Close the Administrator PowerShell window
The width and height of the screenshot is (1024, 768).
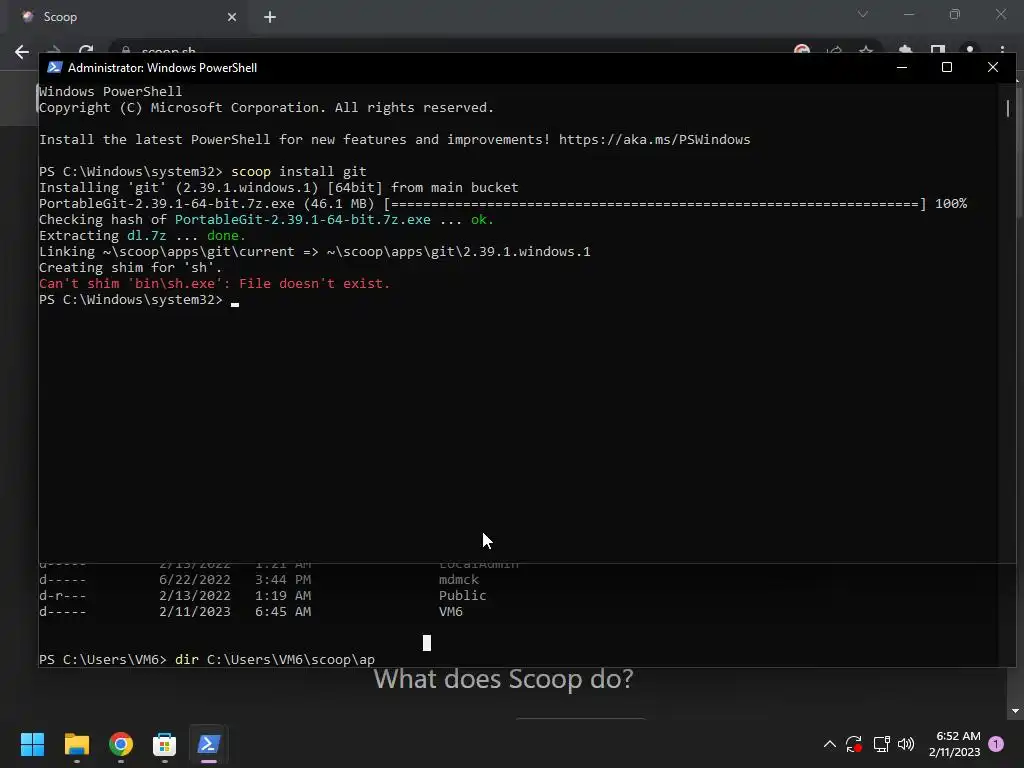[993, 67]
